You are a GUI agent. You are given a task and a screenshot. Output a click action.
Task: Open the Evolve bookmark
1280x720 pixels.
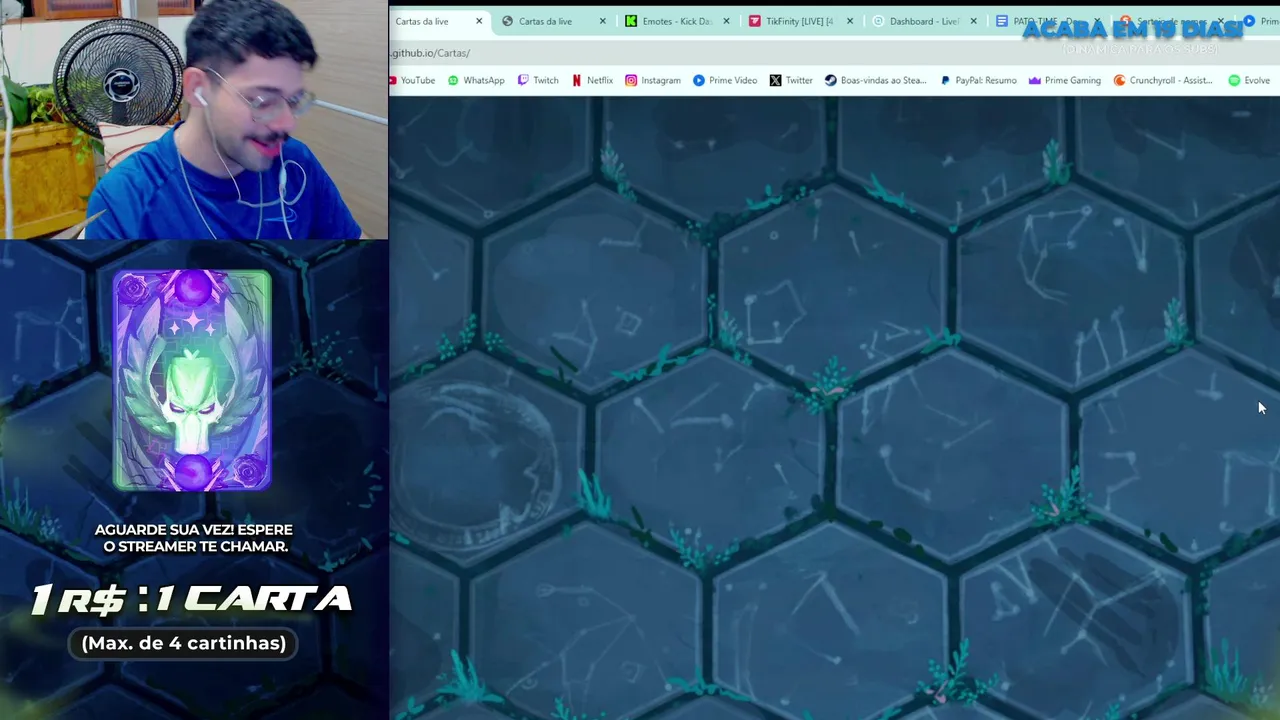(x=1249, y=80)
